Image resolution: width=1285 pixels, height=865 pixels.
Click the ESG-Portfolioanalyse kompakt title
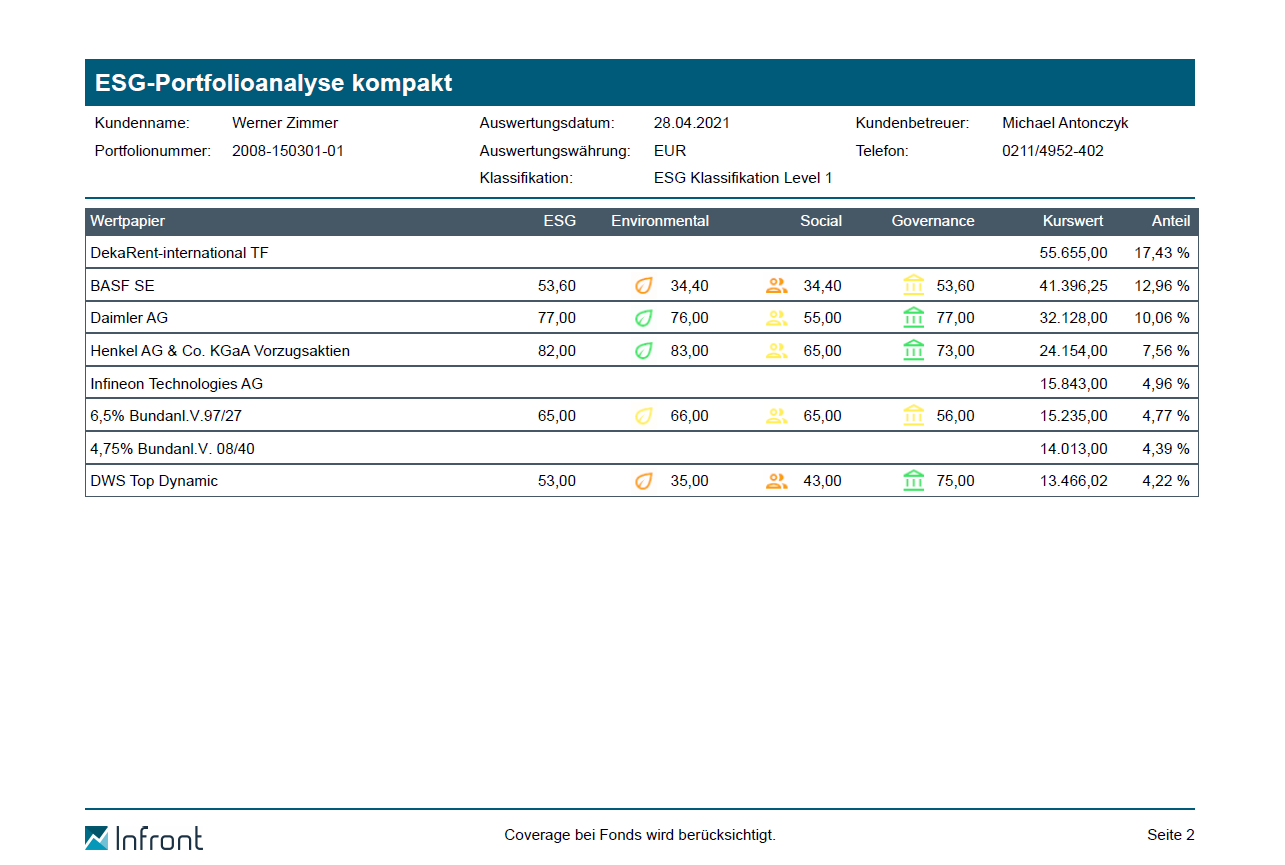274,83
